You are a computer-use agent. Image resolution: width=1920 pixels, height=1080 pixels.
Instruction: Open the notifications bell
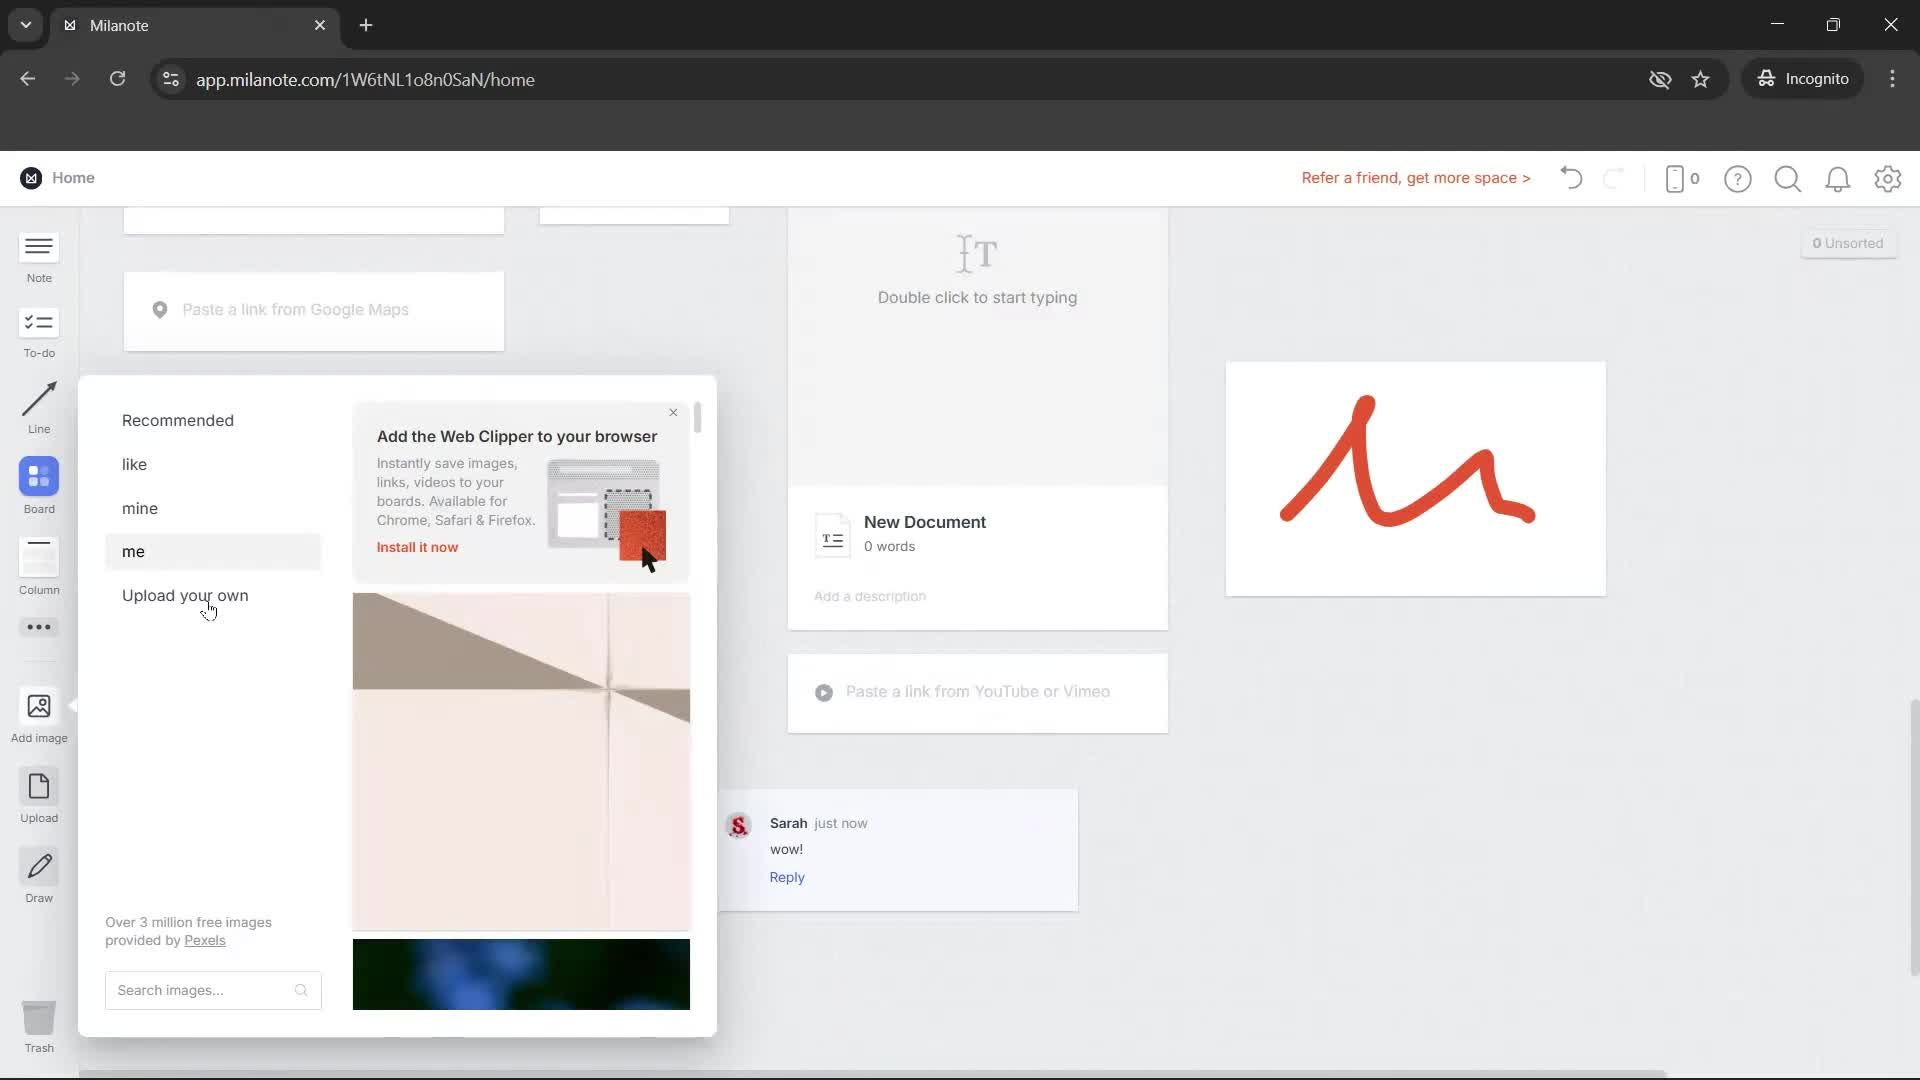[x=1838, y=178]
